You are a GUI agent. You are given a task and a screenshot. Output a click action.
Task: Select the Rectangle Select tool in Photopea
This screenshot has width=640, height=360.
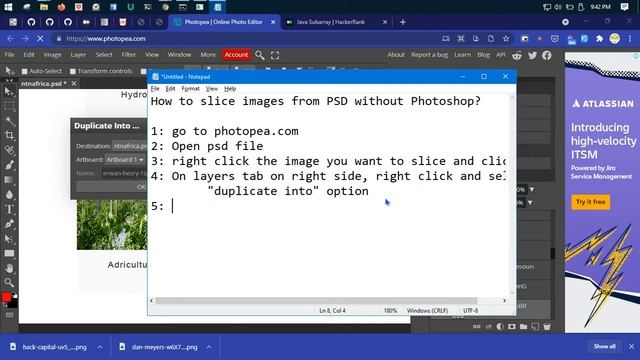tap(9, 106)
